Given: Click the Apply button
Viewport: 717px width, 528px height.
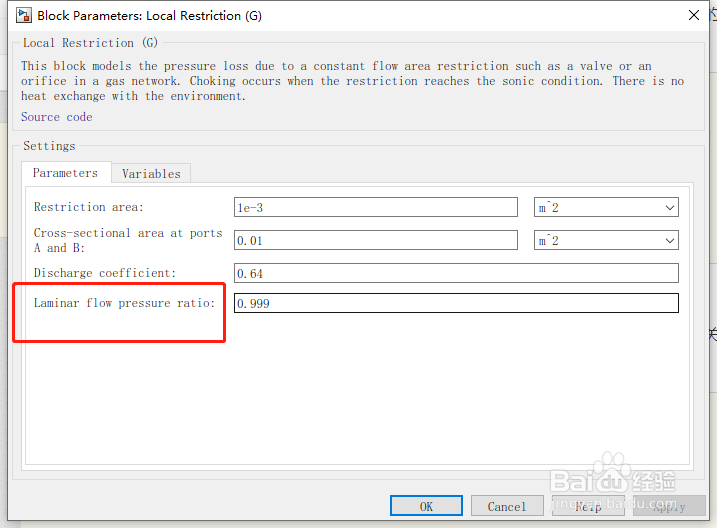Looking at the screenshot, I should (669, 506).
